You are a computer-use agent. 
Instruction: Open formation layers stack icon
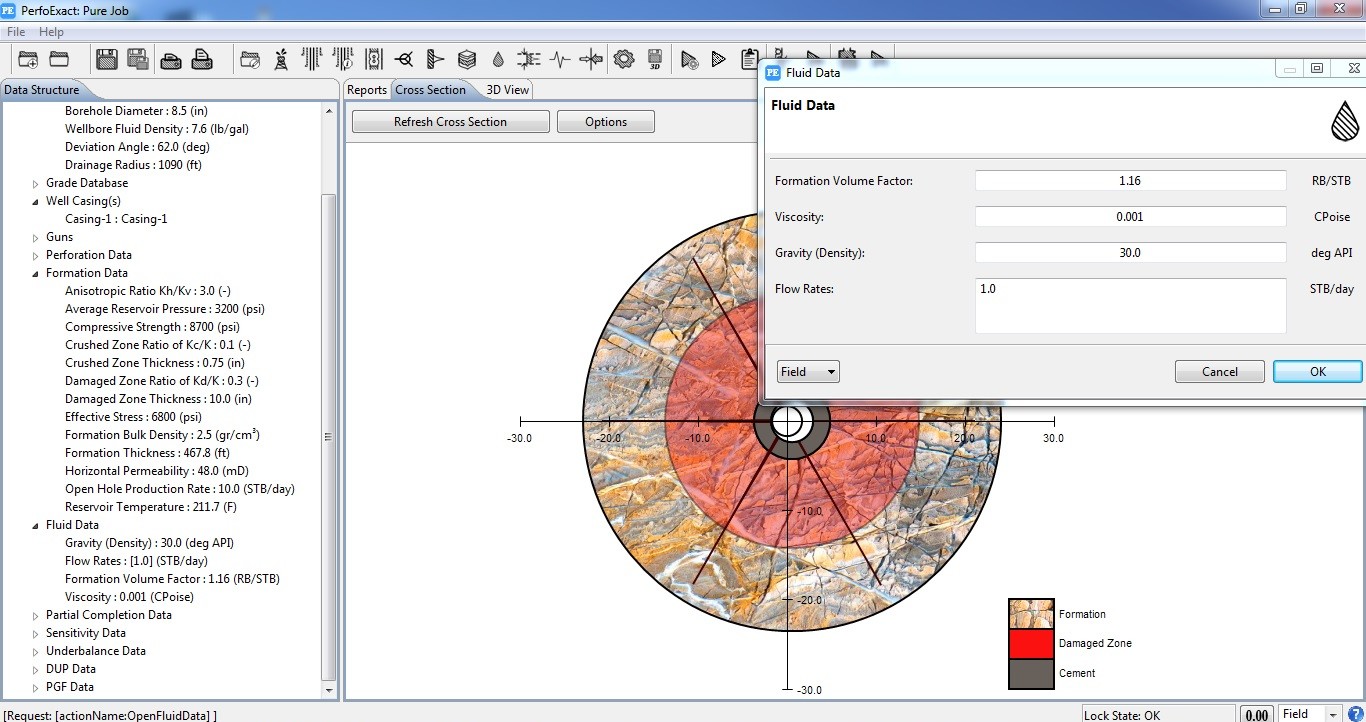pos(467,60)
